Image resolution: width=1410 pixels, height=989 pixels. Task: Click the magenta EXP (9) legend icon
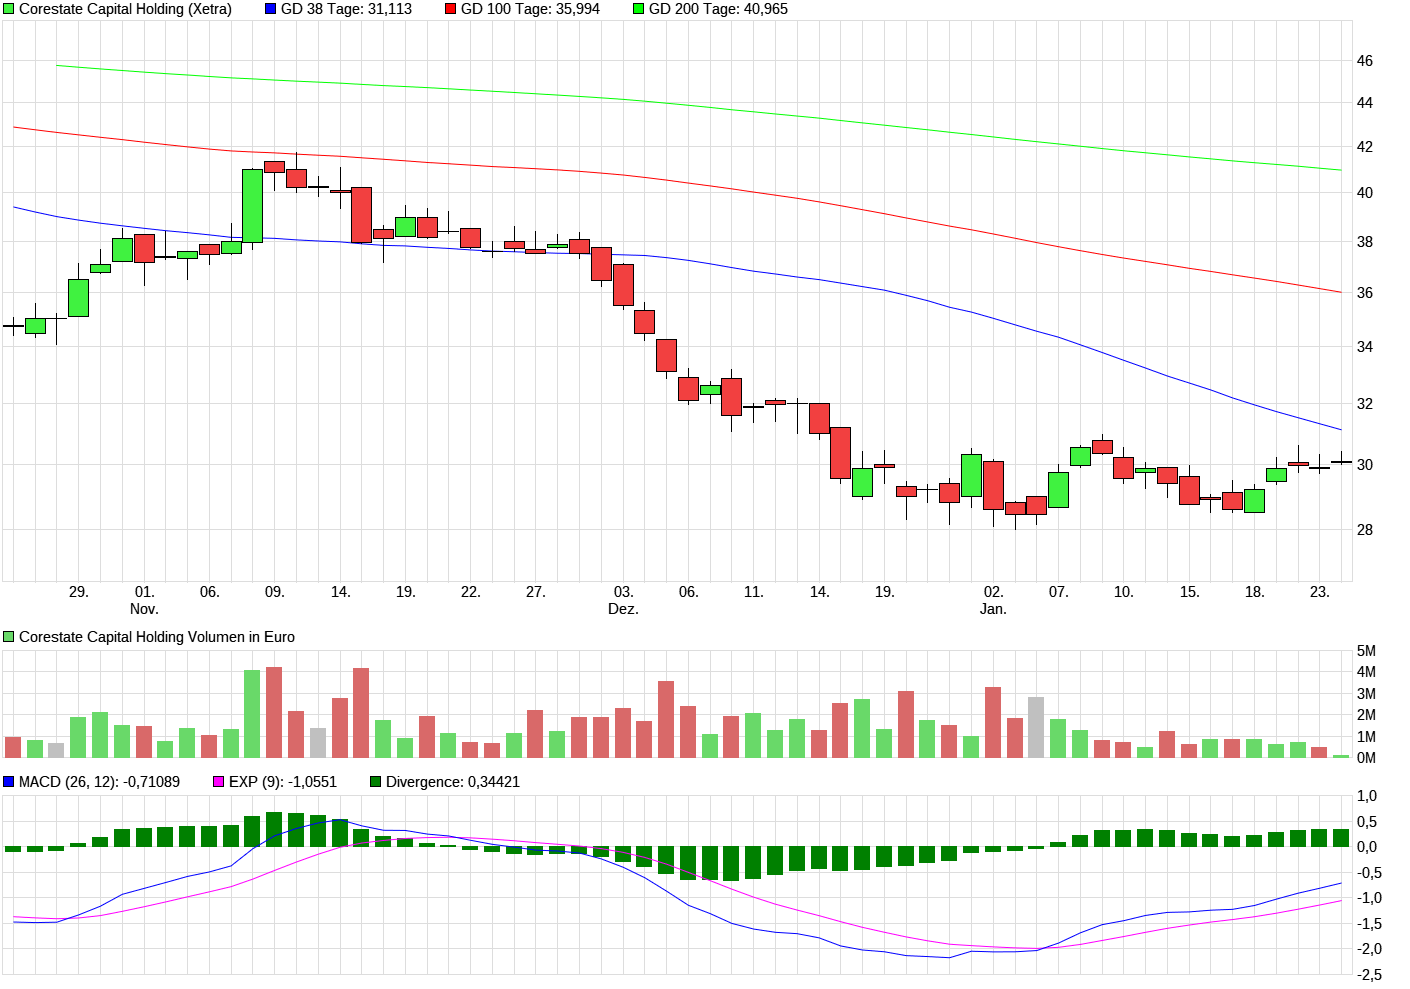(x=216, y=779)
